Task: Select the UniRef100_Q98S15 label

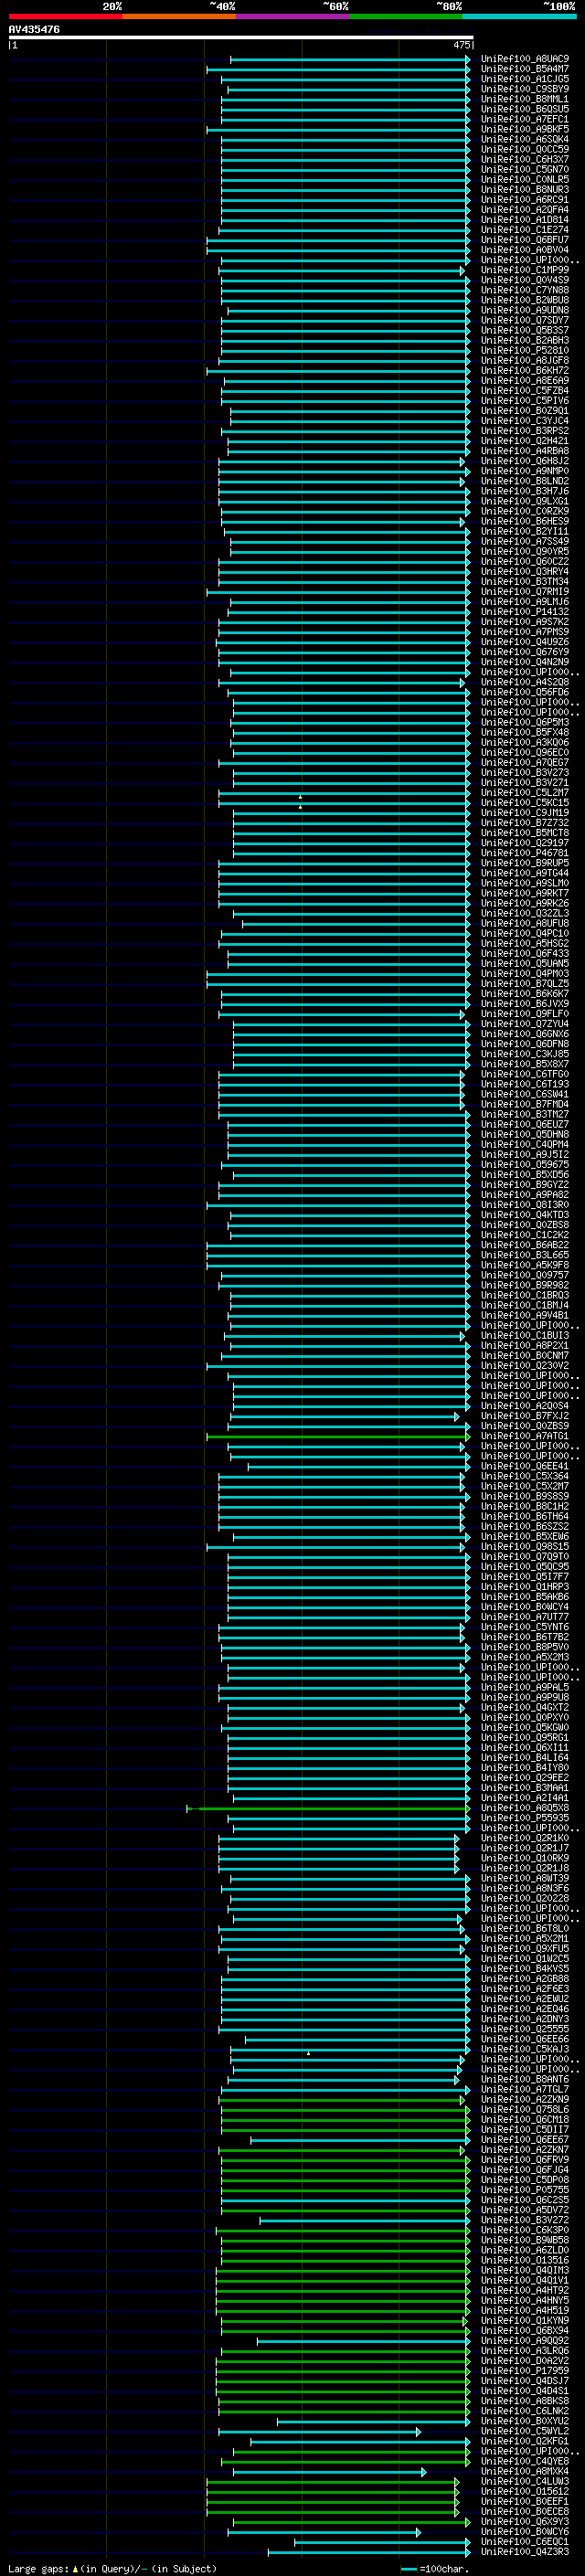Action: coord(525,1546)
